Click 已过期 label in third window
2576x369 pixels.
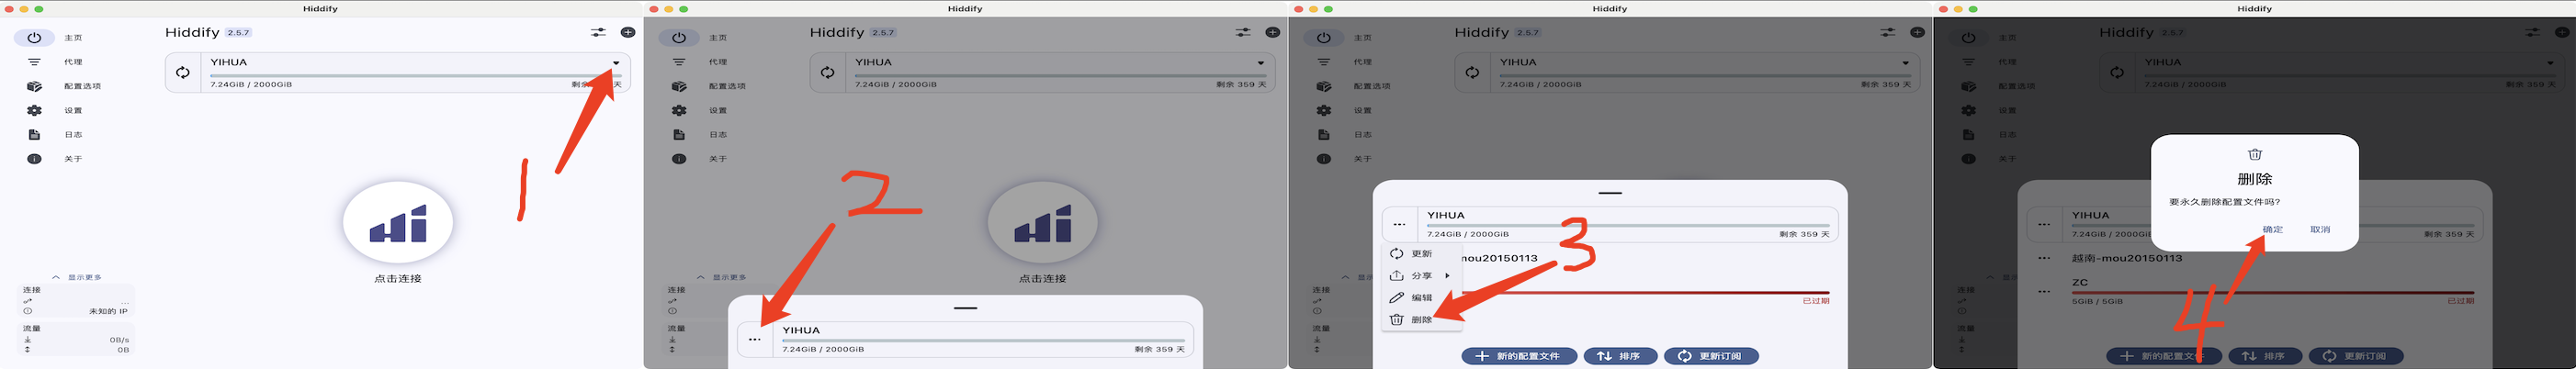coord(1816,301)
